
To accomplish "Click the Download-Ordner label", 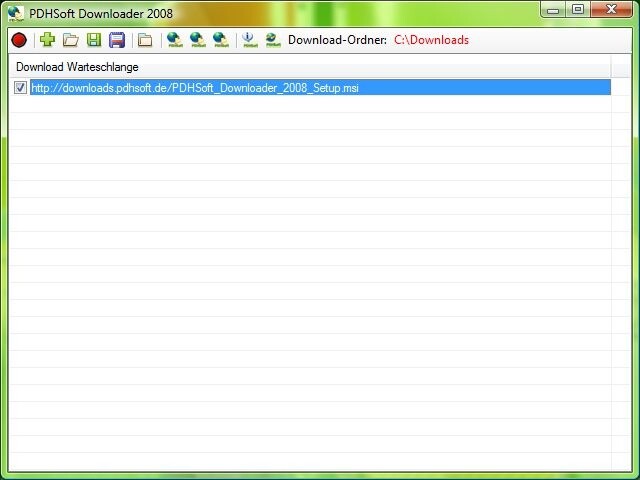I will pos(337,40).
